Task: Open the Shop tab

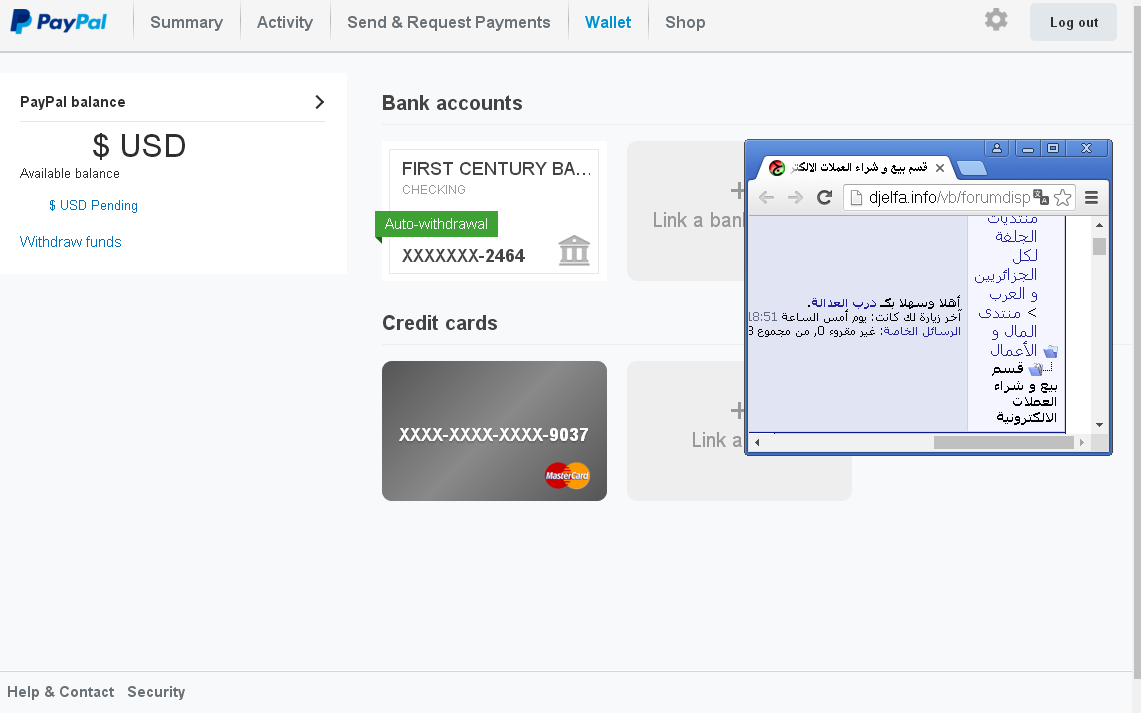Action: (685, 23)
